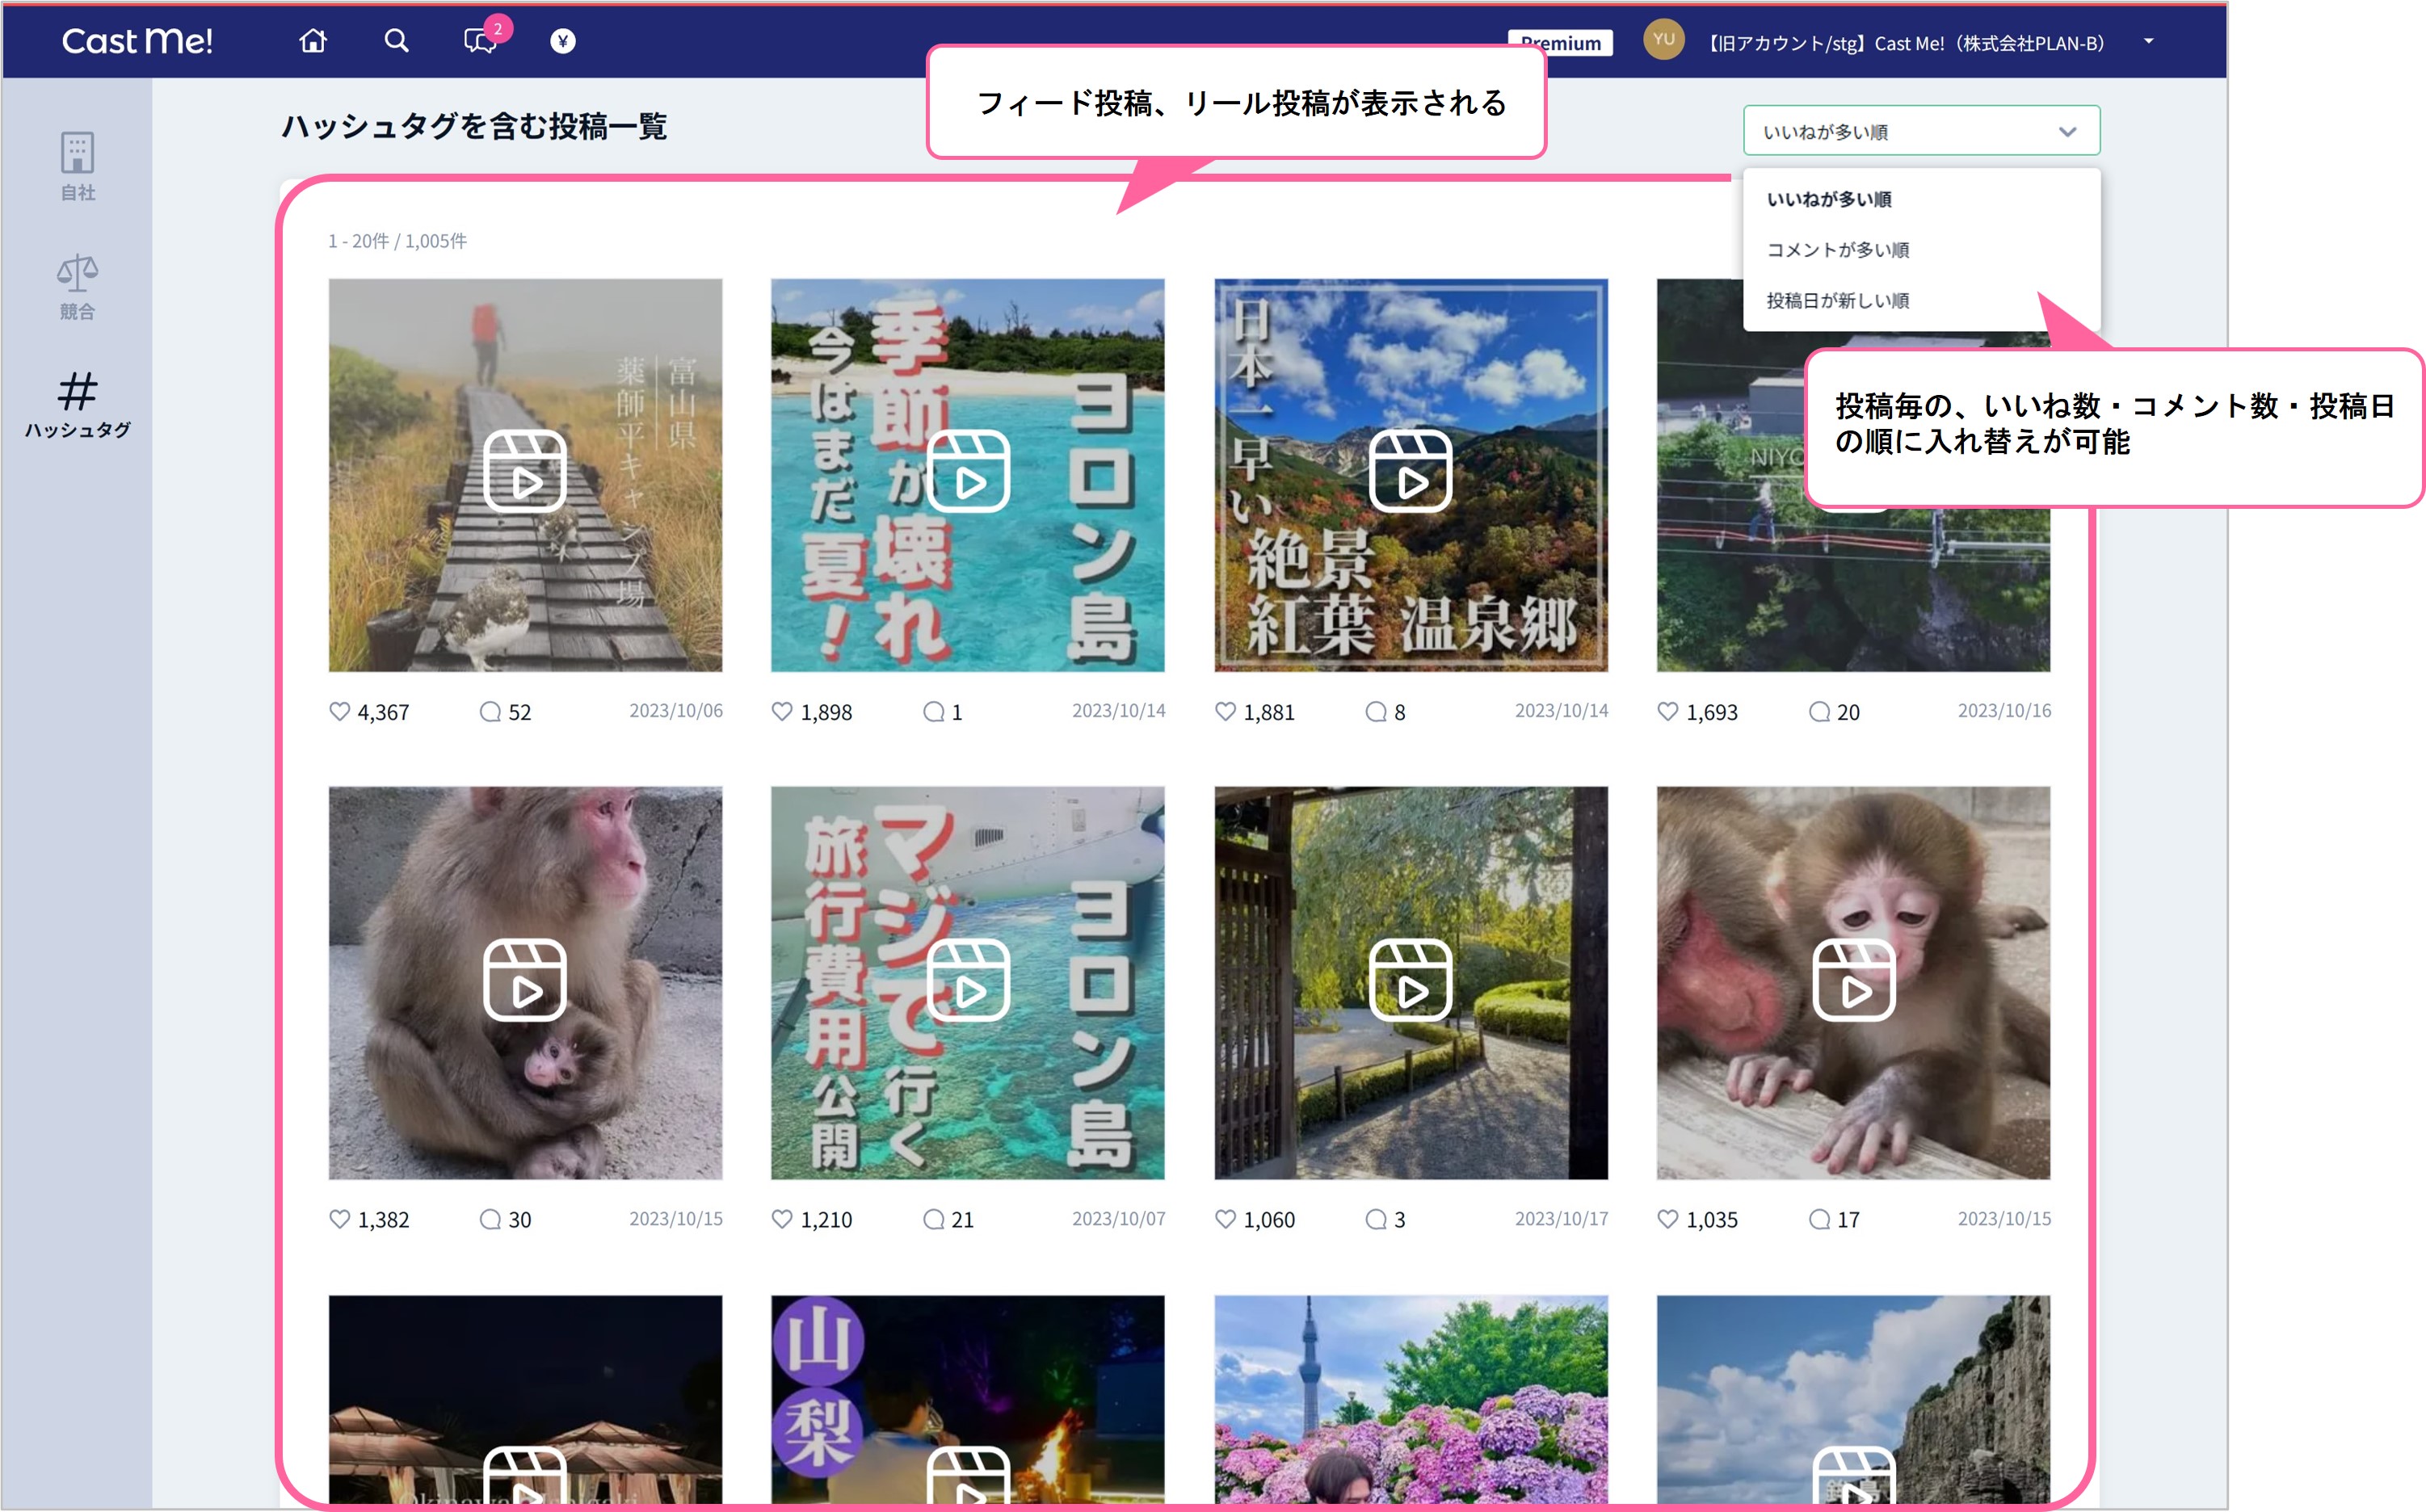Open the boardwalk hiker post thumbnail

coord(525,475)
